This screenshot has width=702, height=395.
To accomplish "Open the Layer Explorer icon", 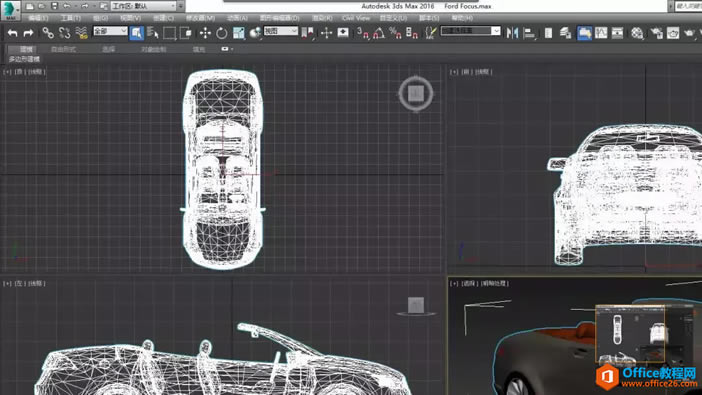I will pos(565,33).
